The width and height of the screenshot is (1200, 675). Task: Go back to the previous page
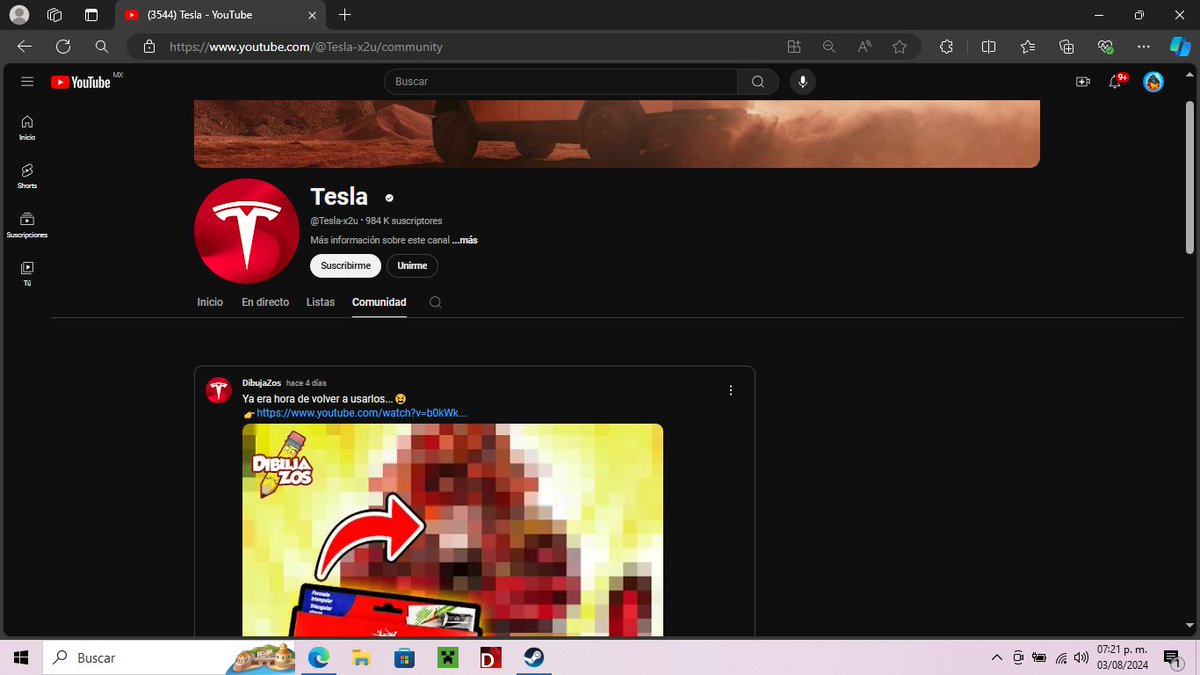pyautogui.click(x=25, y=46)
